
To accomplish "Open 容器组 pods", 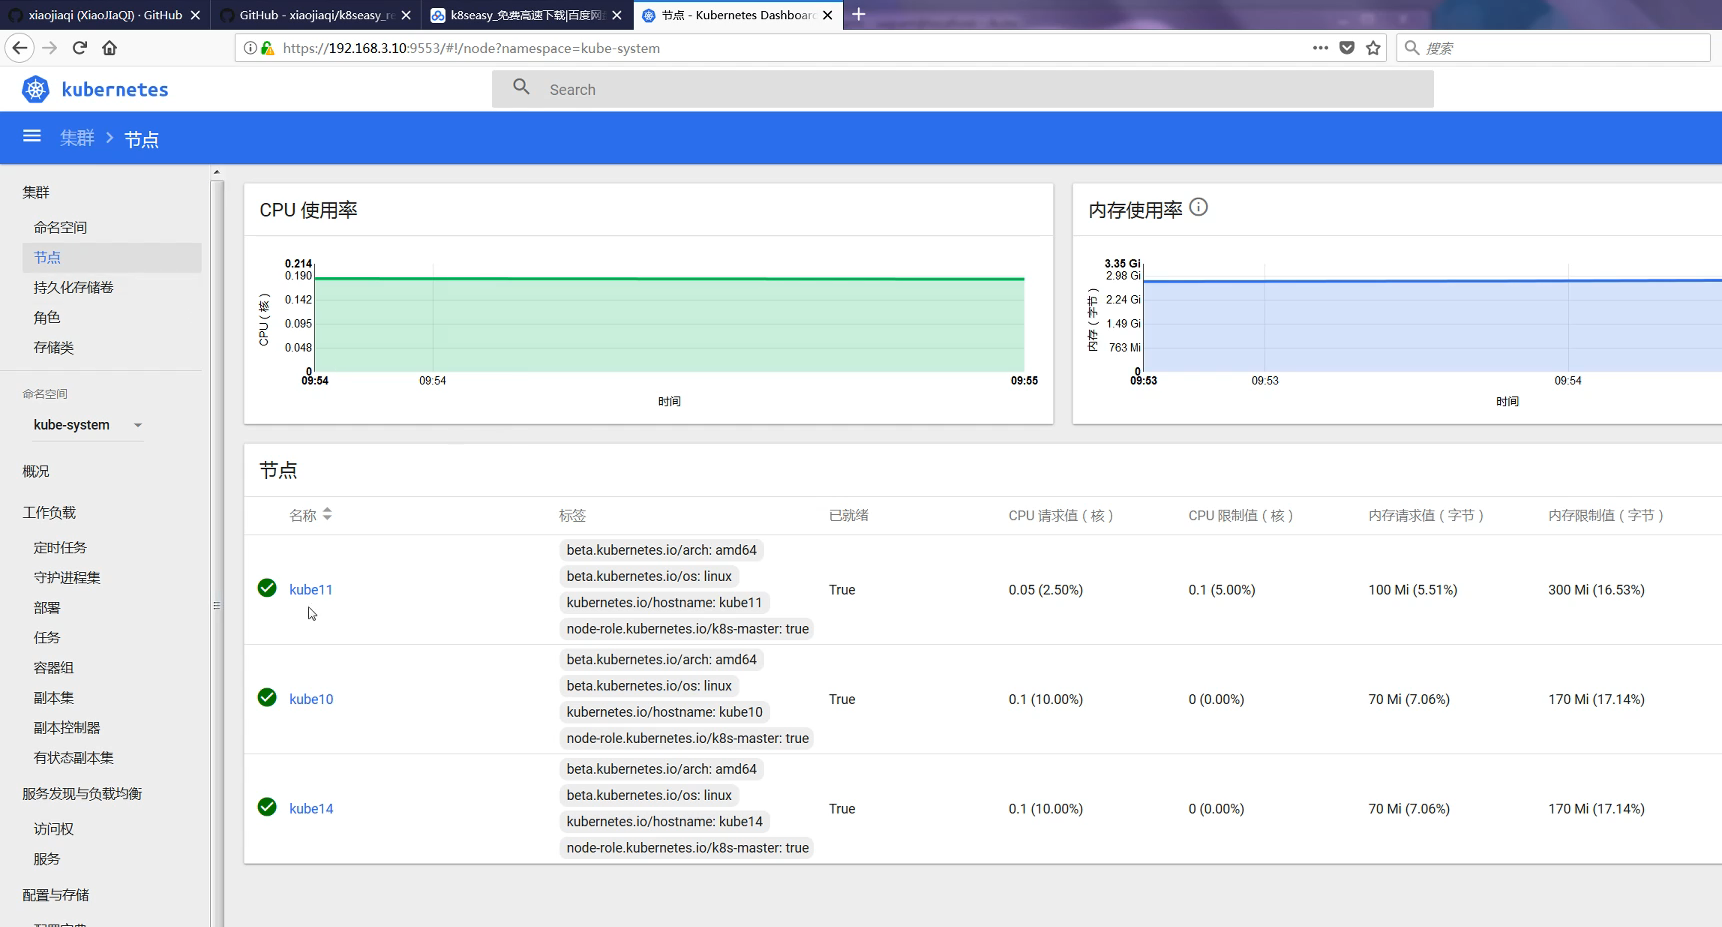I will point(53,667).
